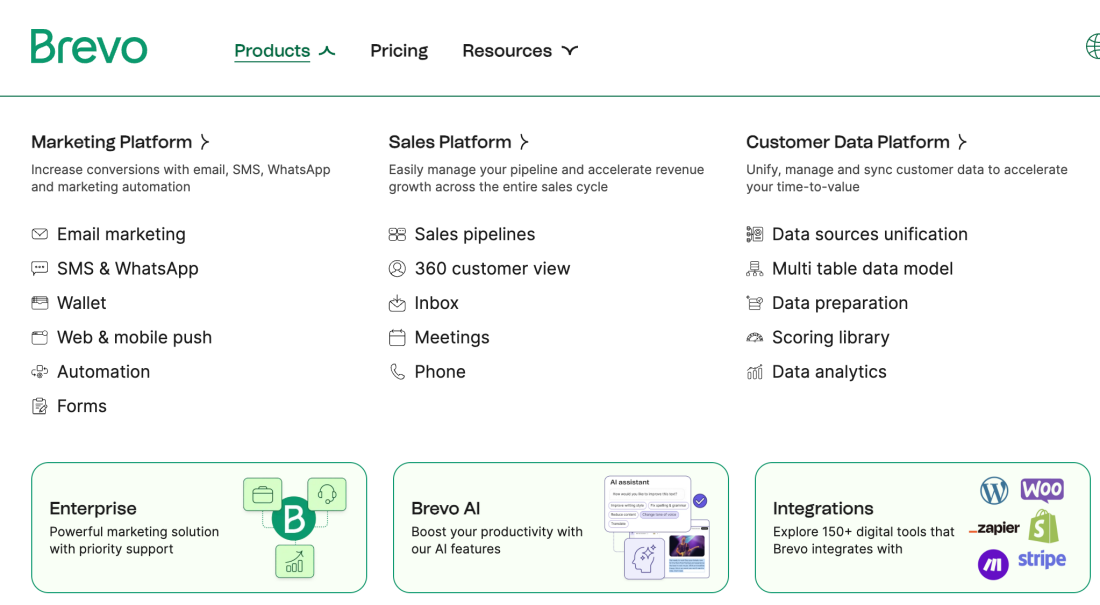Open the globe language selector
Viewport: 1100px width, 605px height.
[x=1092, y=47]
